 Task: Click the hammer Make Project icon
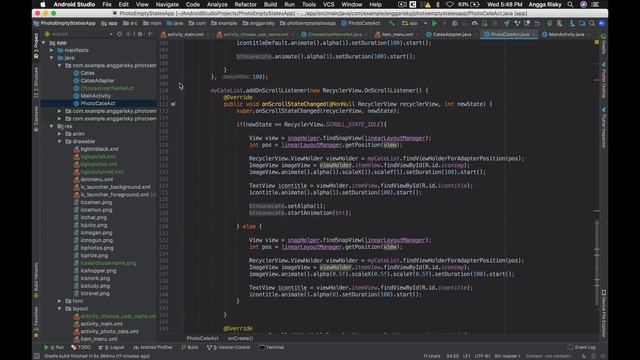[392, 24]
